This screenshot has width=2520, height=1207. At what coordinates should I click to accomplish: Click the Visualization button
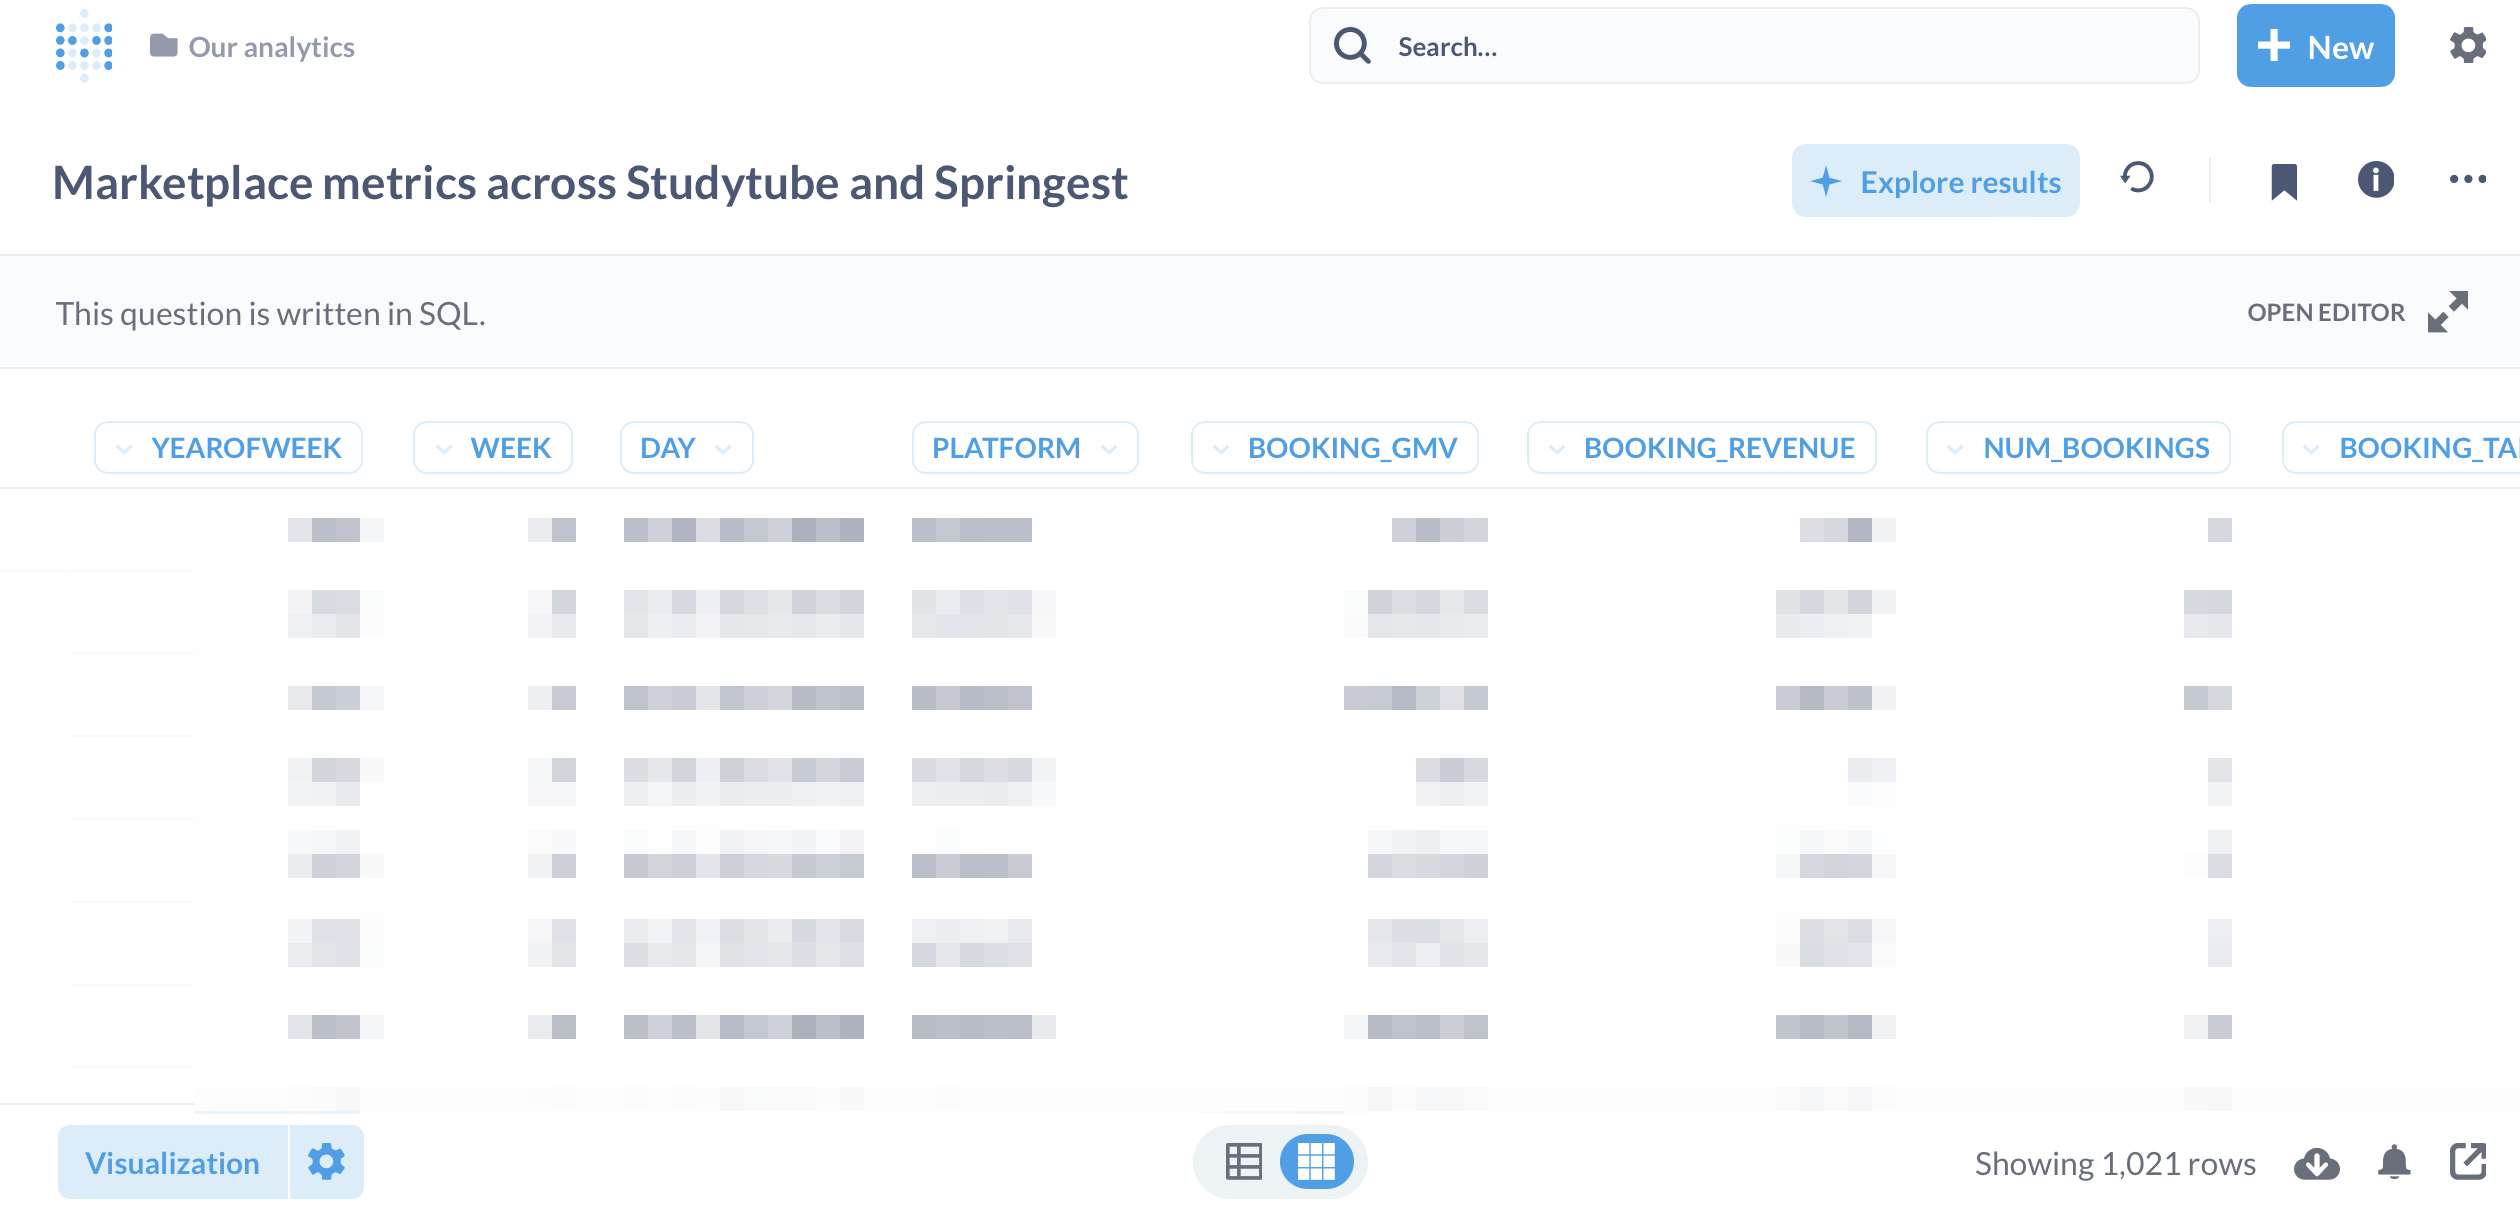[172, 1163]
